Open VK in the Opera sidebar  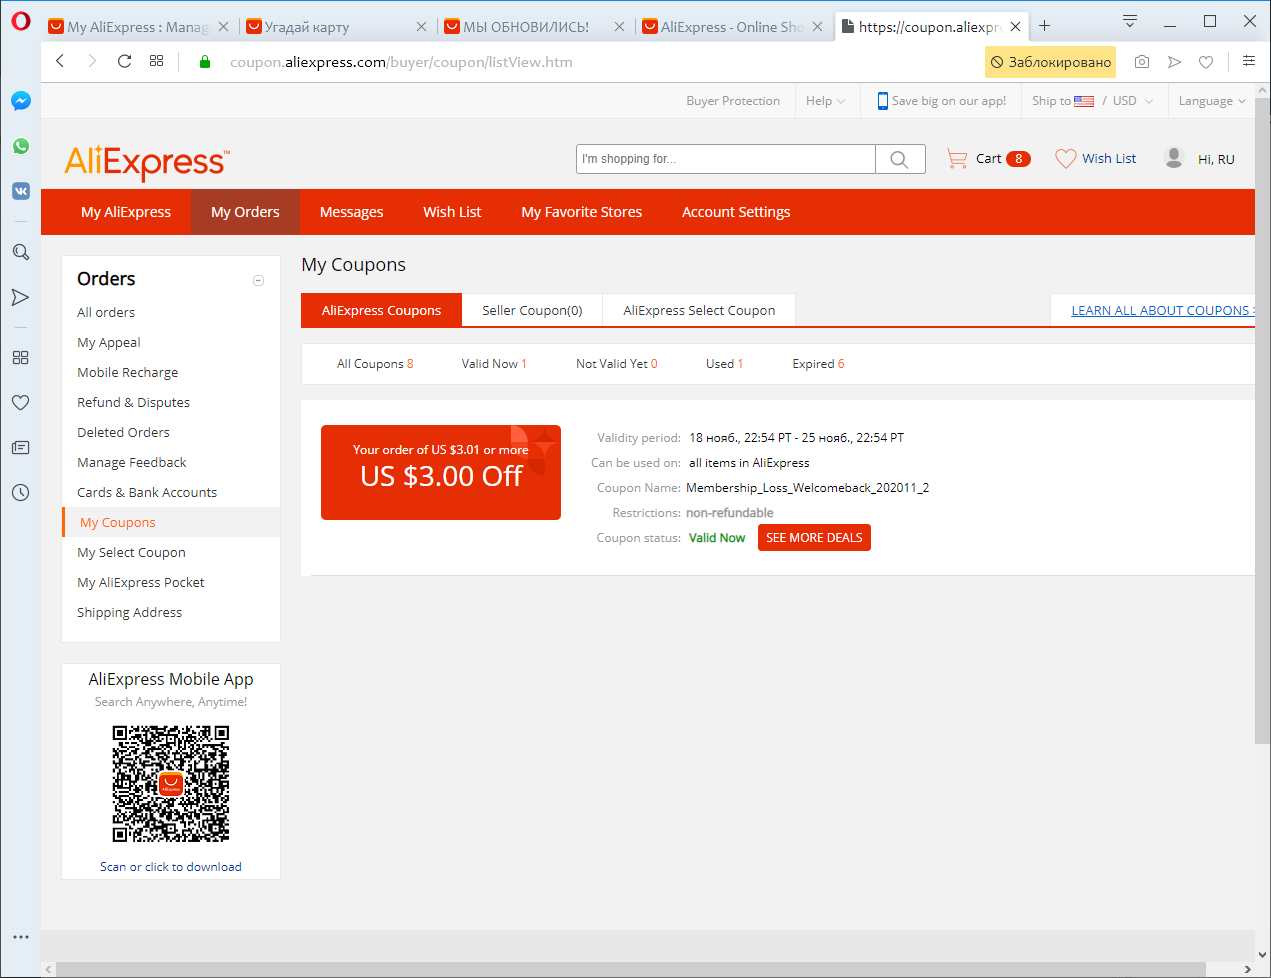click(x=21, y=191)
